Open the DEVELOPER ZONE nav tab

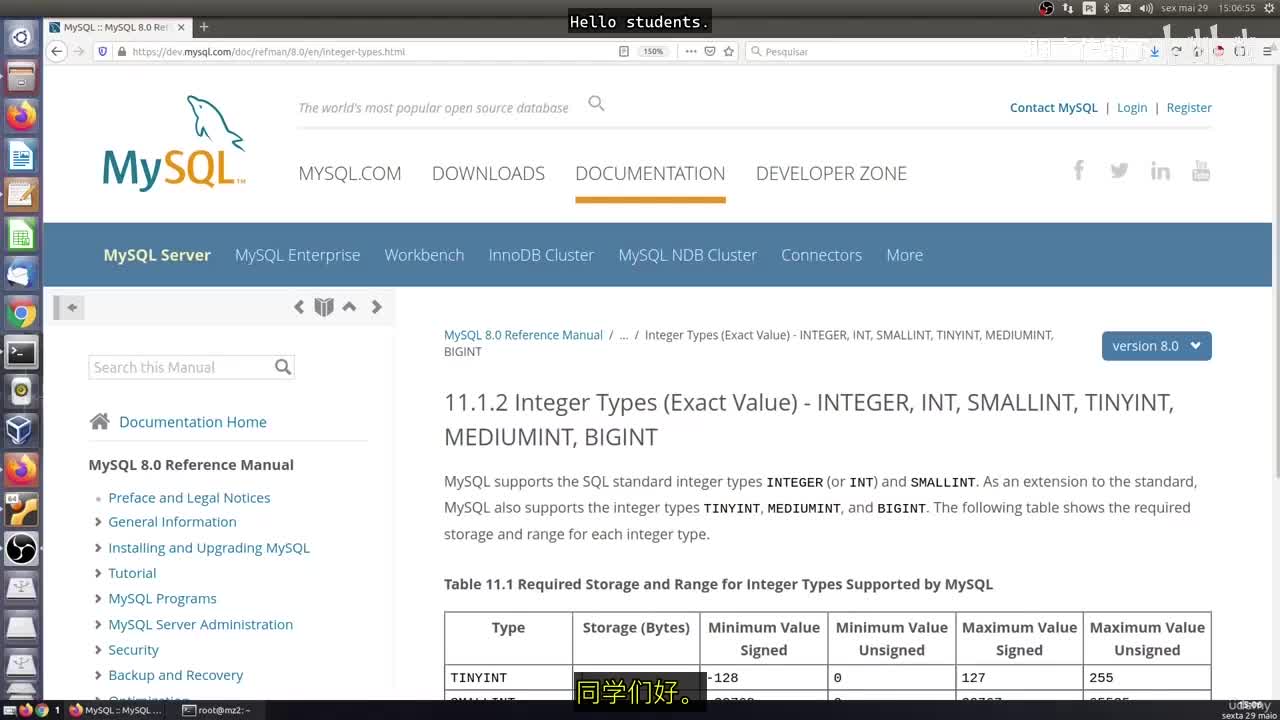831,173
